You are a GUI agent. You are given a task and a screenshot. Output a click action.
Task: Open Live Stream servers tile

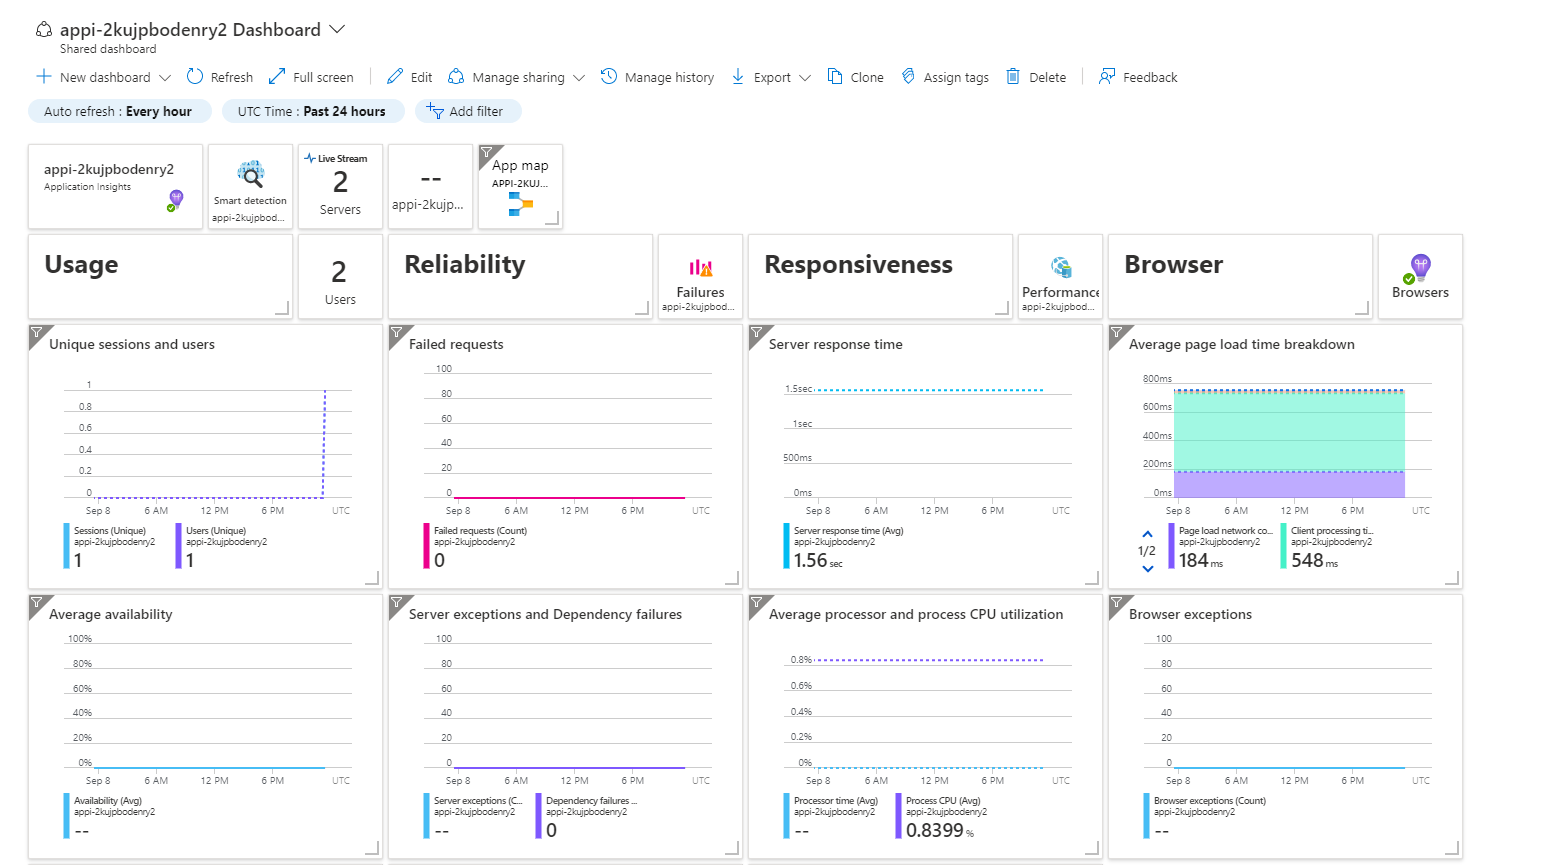pyautogui.click(x=340, y=186)
